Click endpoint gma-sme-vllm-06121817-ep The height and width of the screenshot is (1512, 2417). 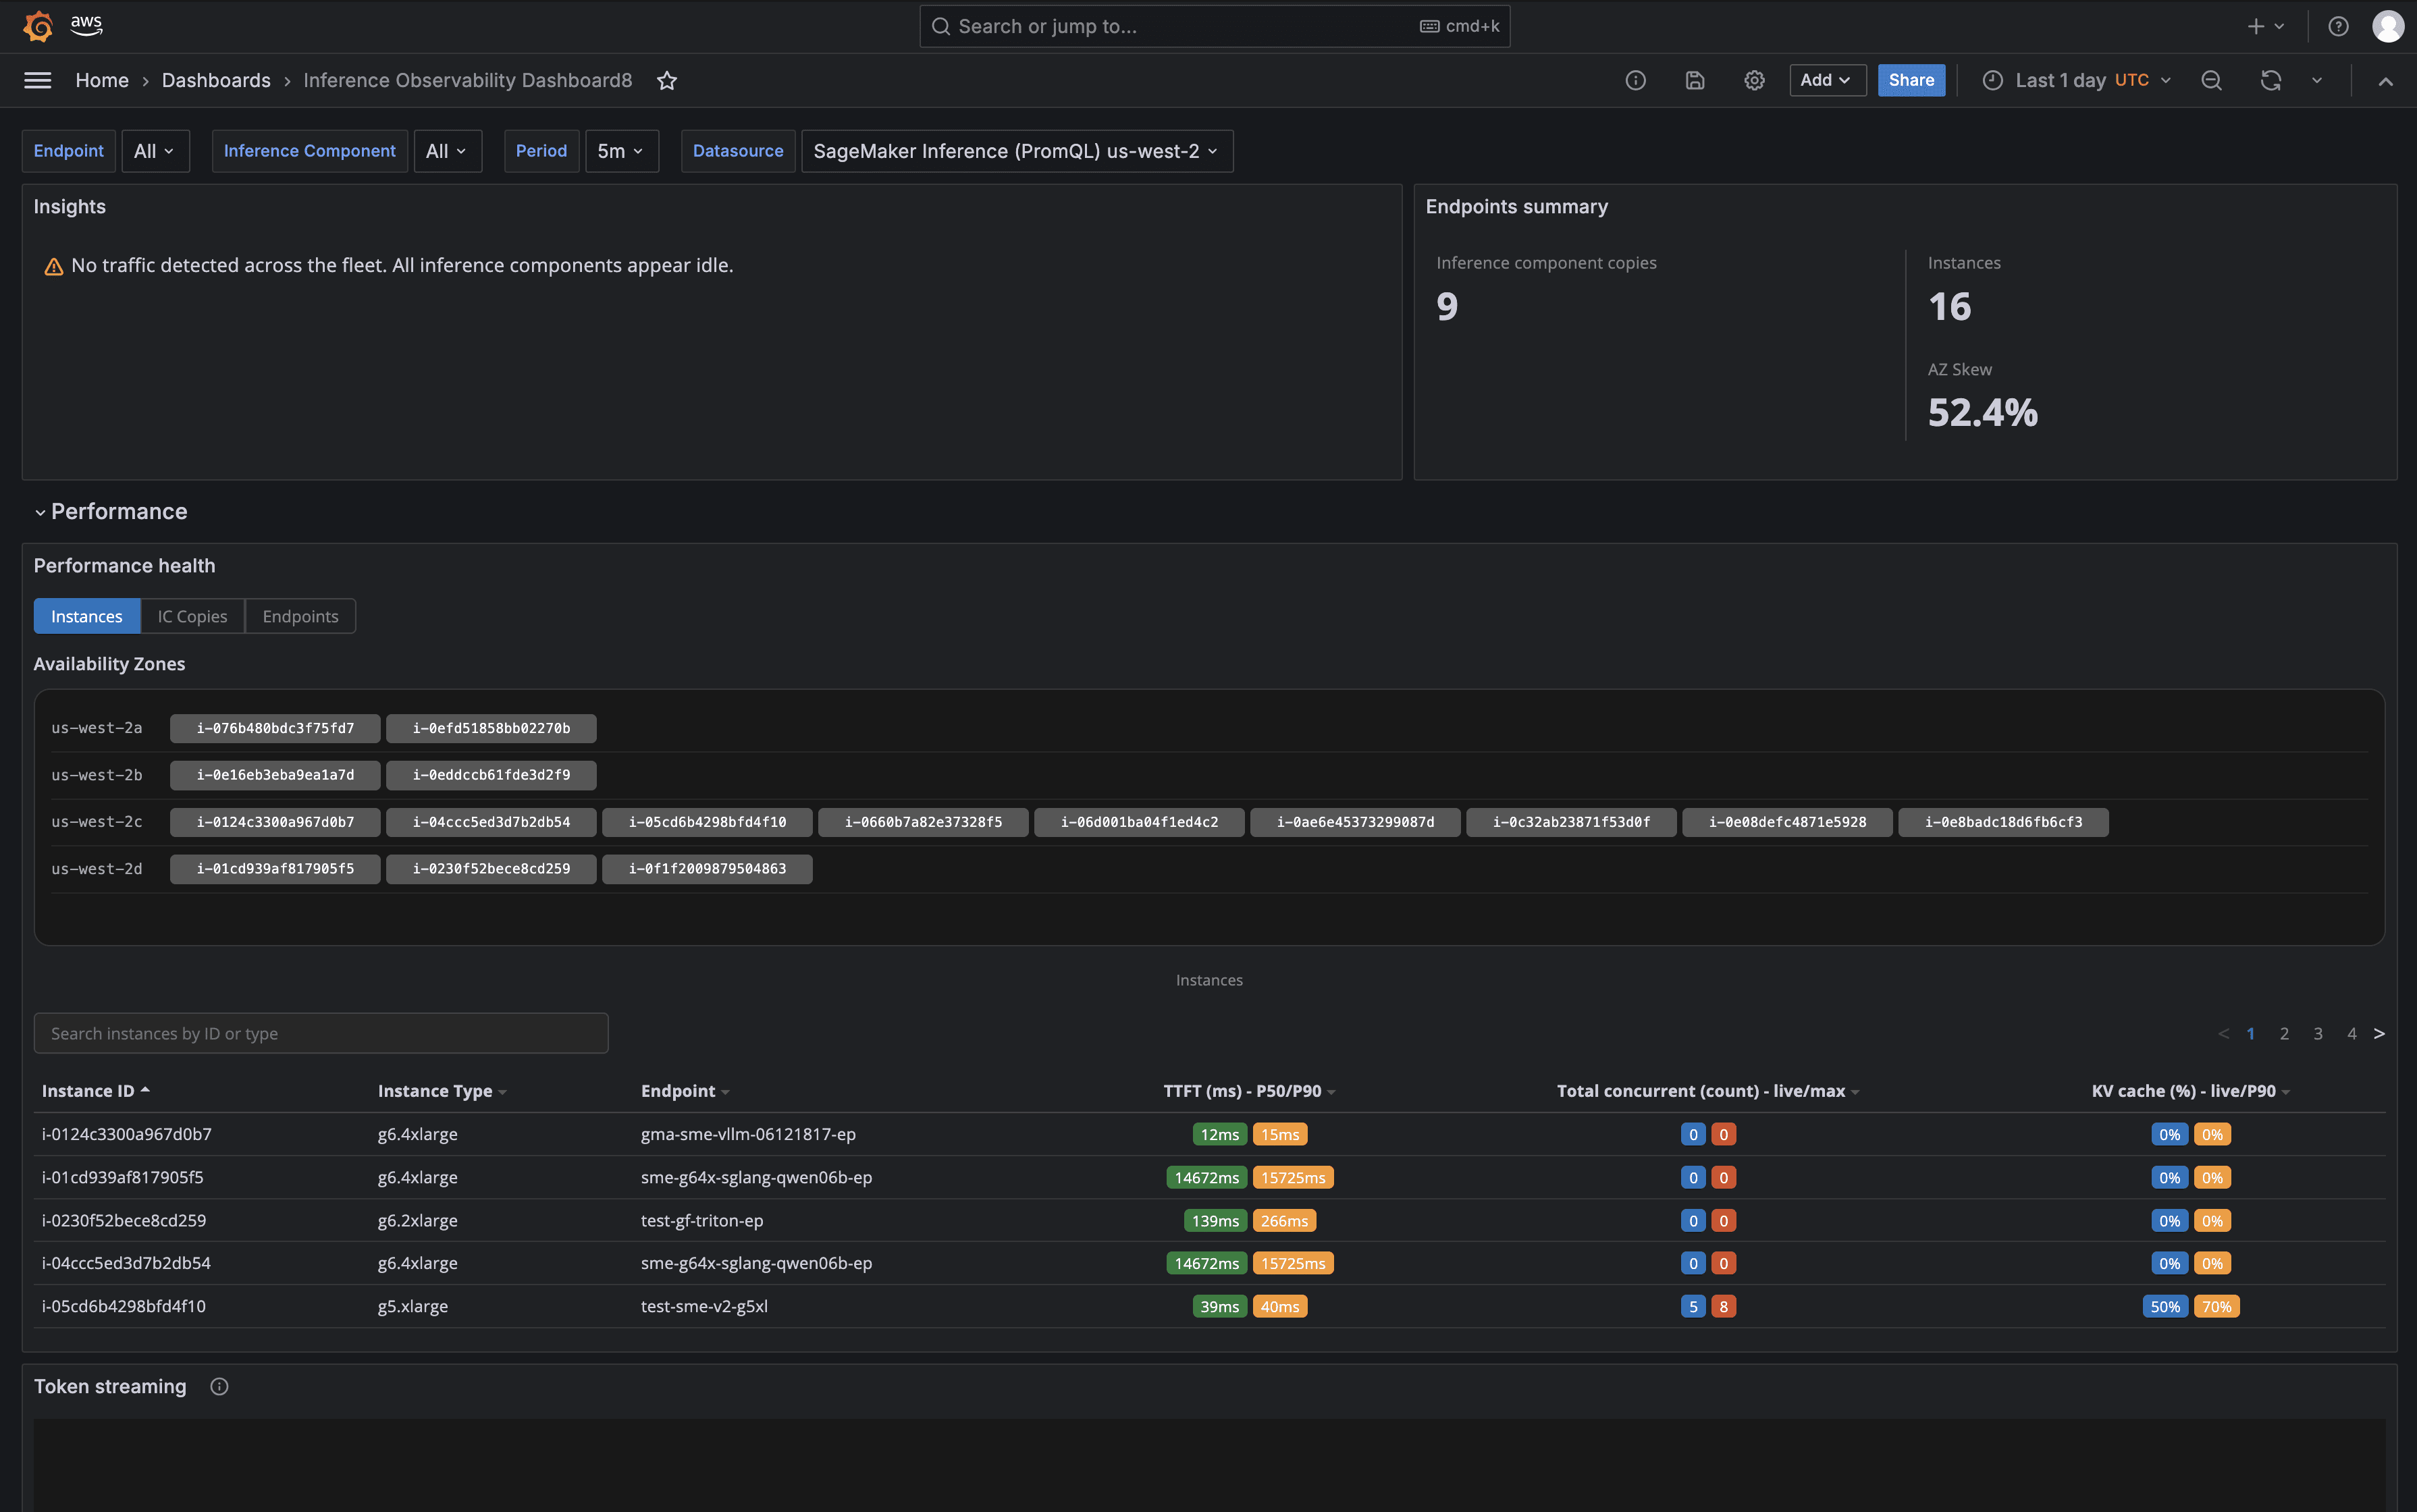pyautogui.click(x=748, y=1134)
